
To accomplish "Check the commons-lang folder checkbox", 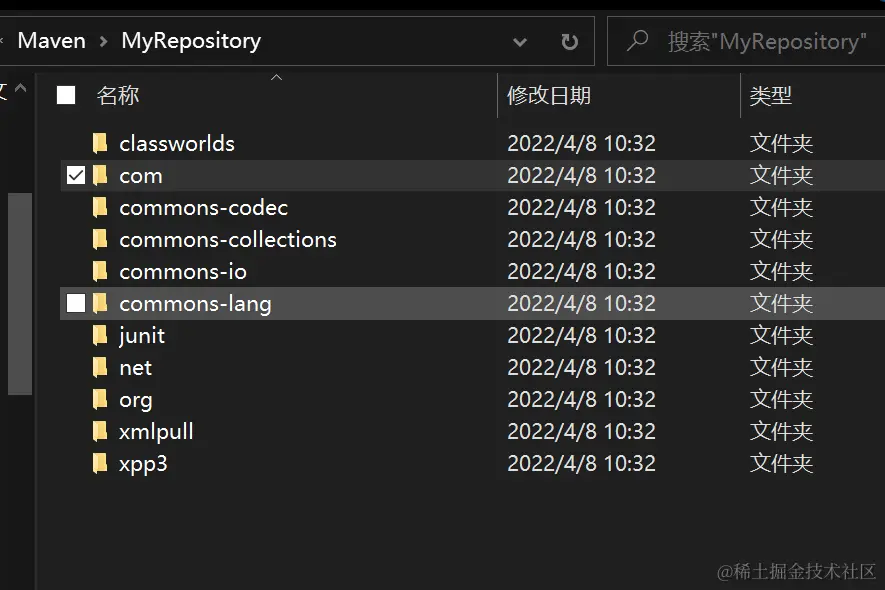I will [x=76, y=303].
